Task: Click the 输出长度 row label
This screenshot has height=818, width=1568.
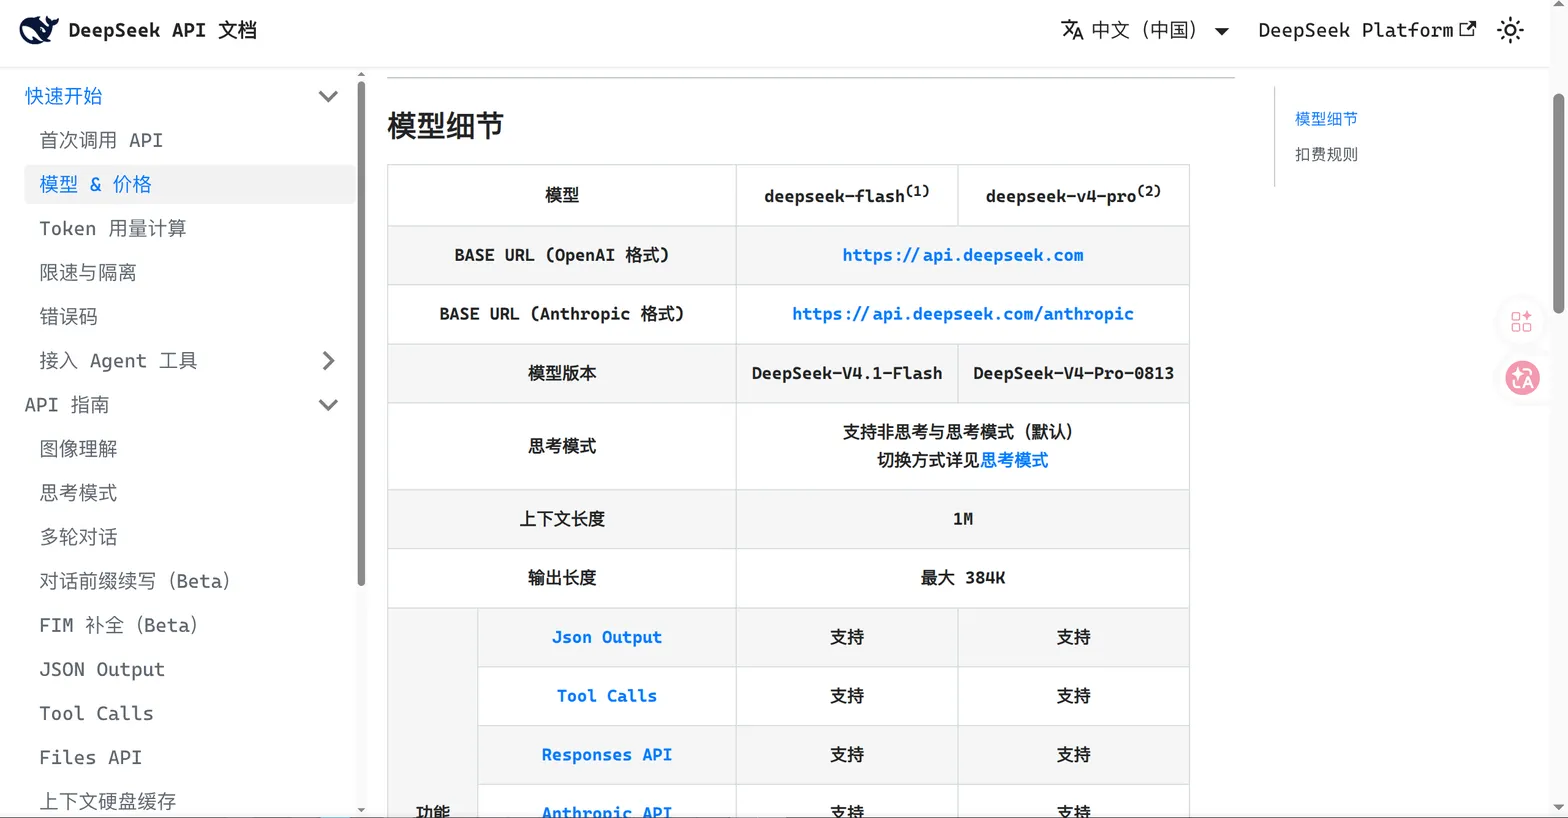Action: 562,578
